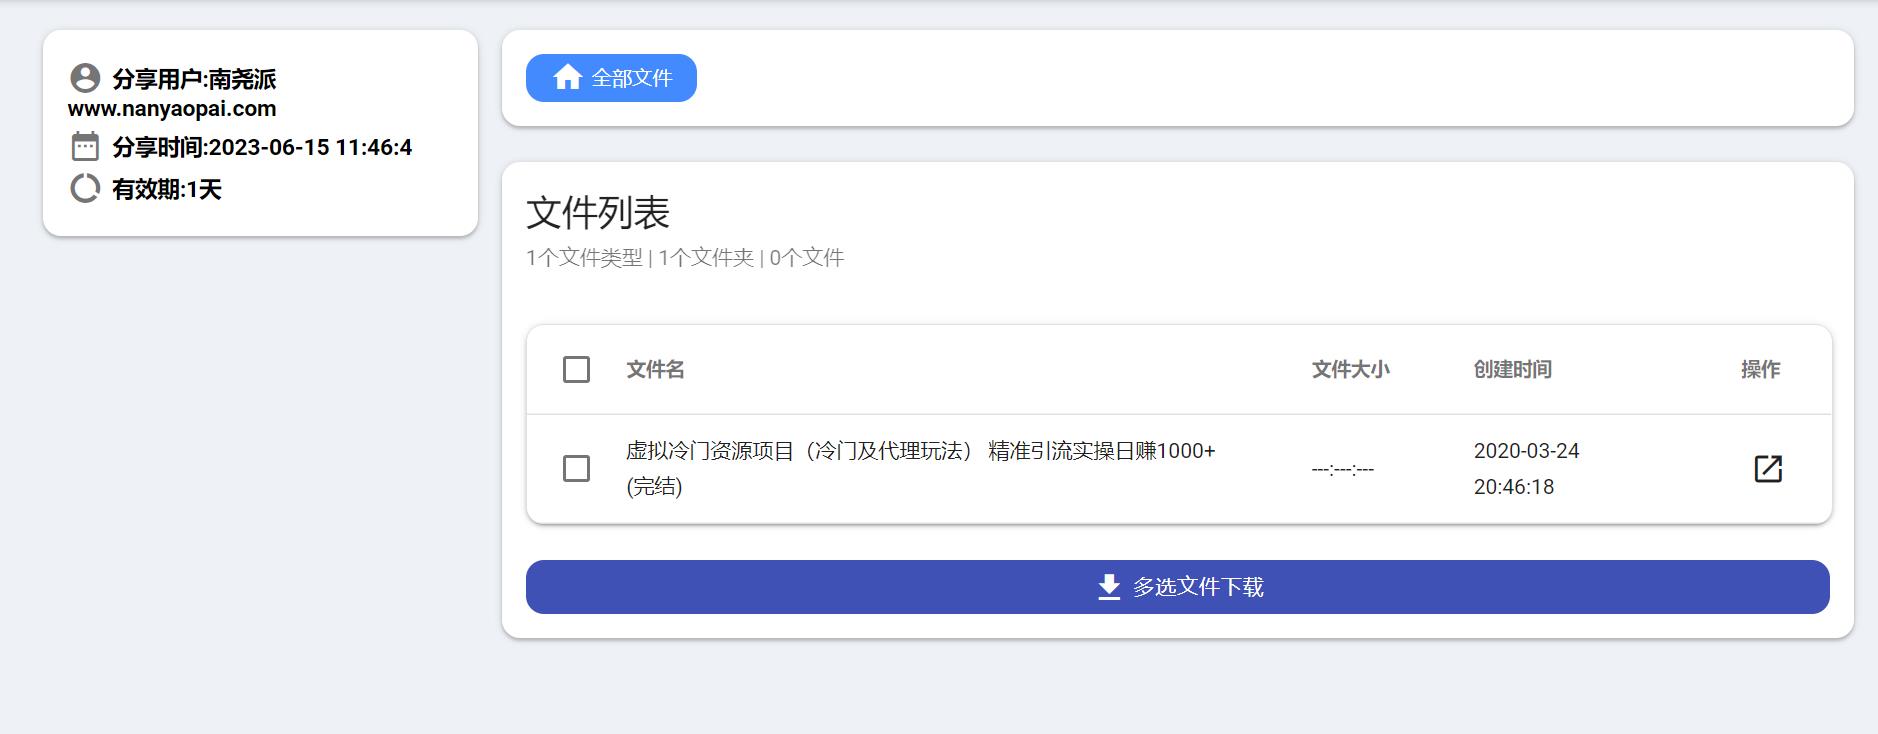The height and width of the screenshot is (734, 1878).
Task: Click the 操作 column header
Action: (1760, 370)
